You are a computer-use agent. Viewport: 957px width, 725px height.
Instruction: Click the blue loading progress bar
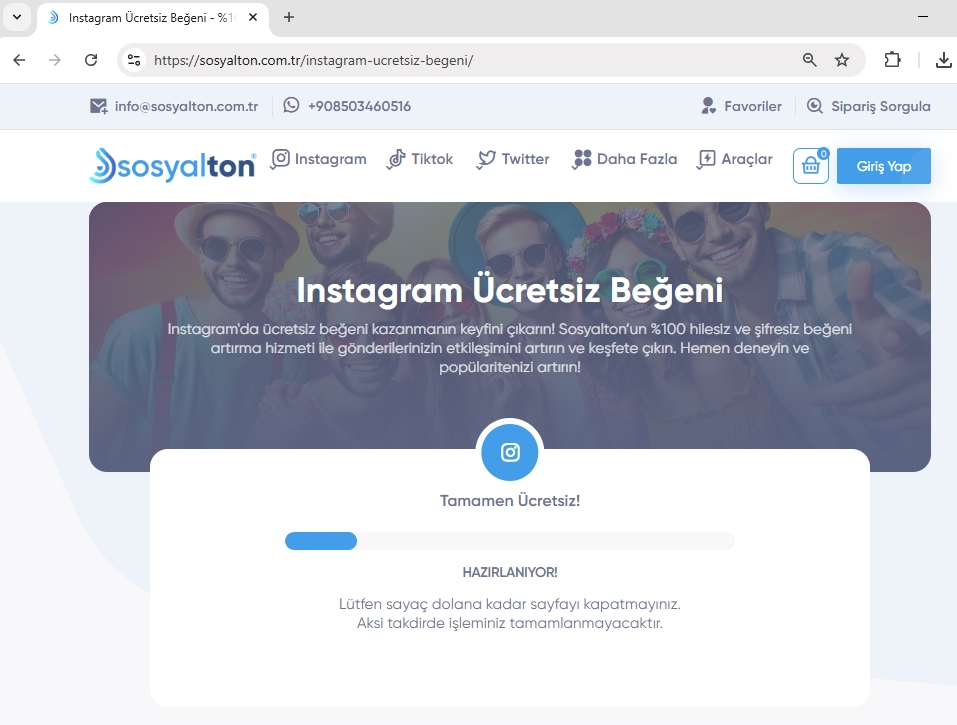320,540
